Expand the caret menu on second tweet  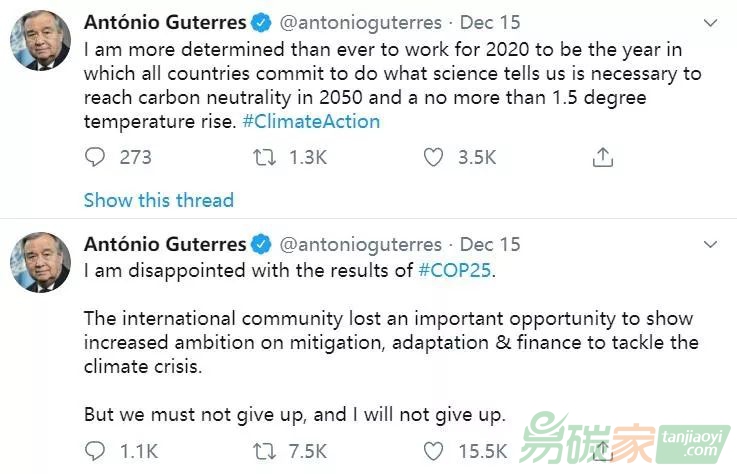click(711, 244)
